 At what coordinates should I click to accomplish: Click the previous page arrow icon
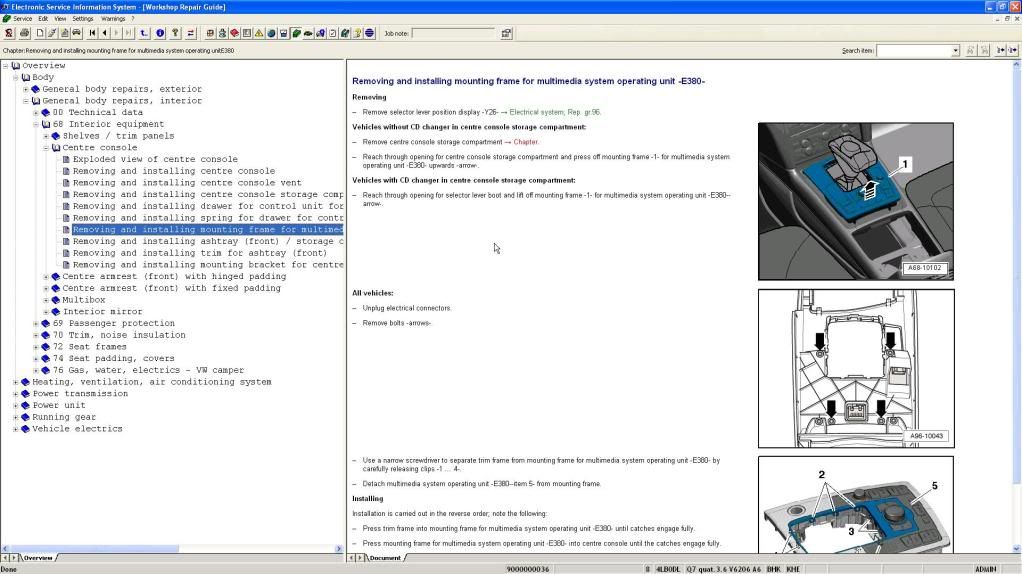point(105,33)
